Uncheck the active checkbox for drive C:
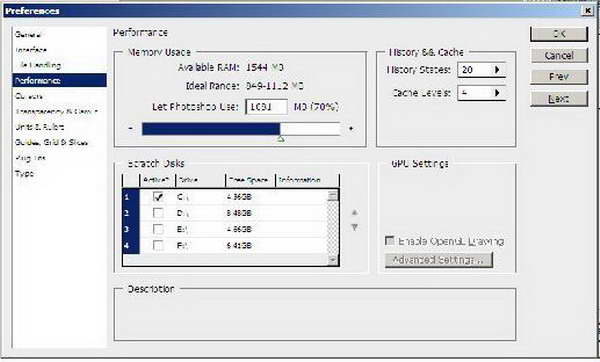Image resolution: width=600 pixels, height=362 pixels. (x=158, y=197)
